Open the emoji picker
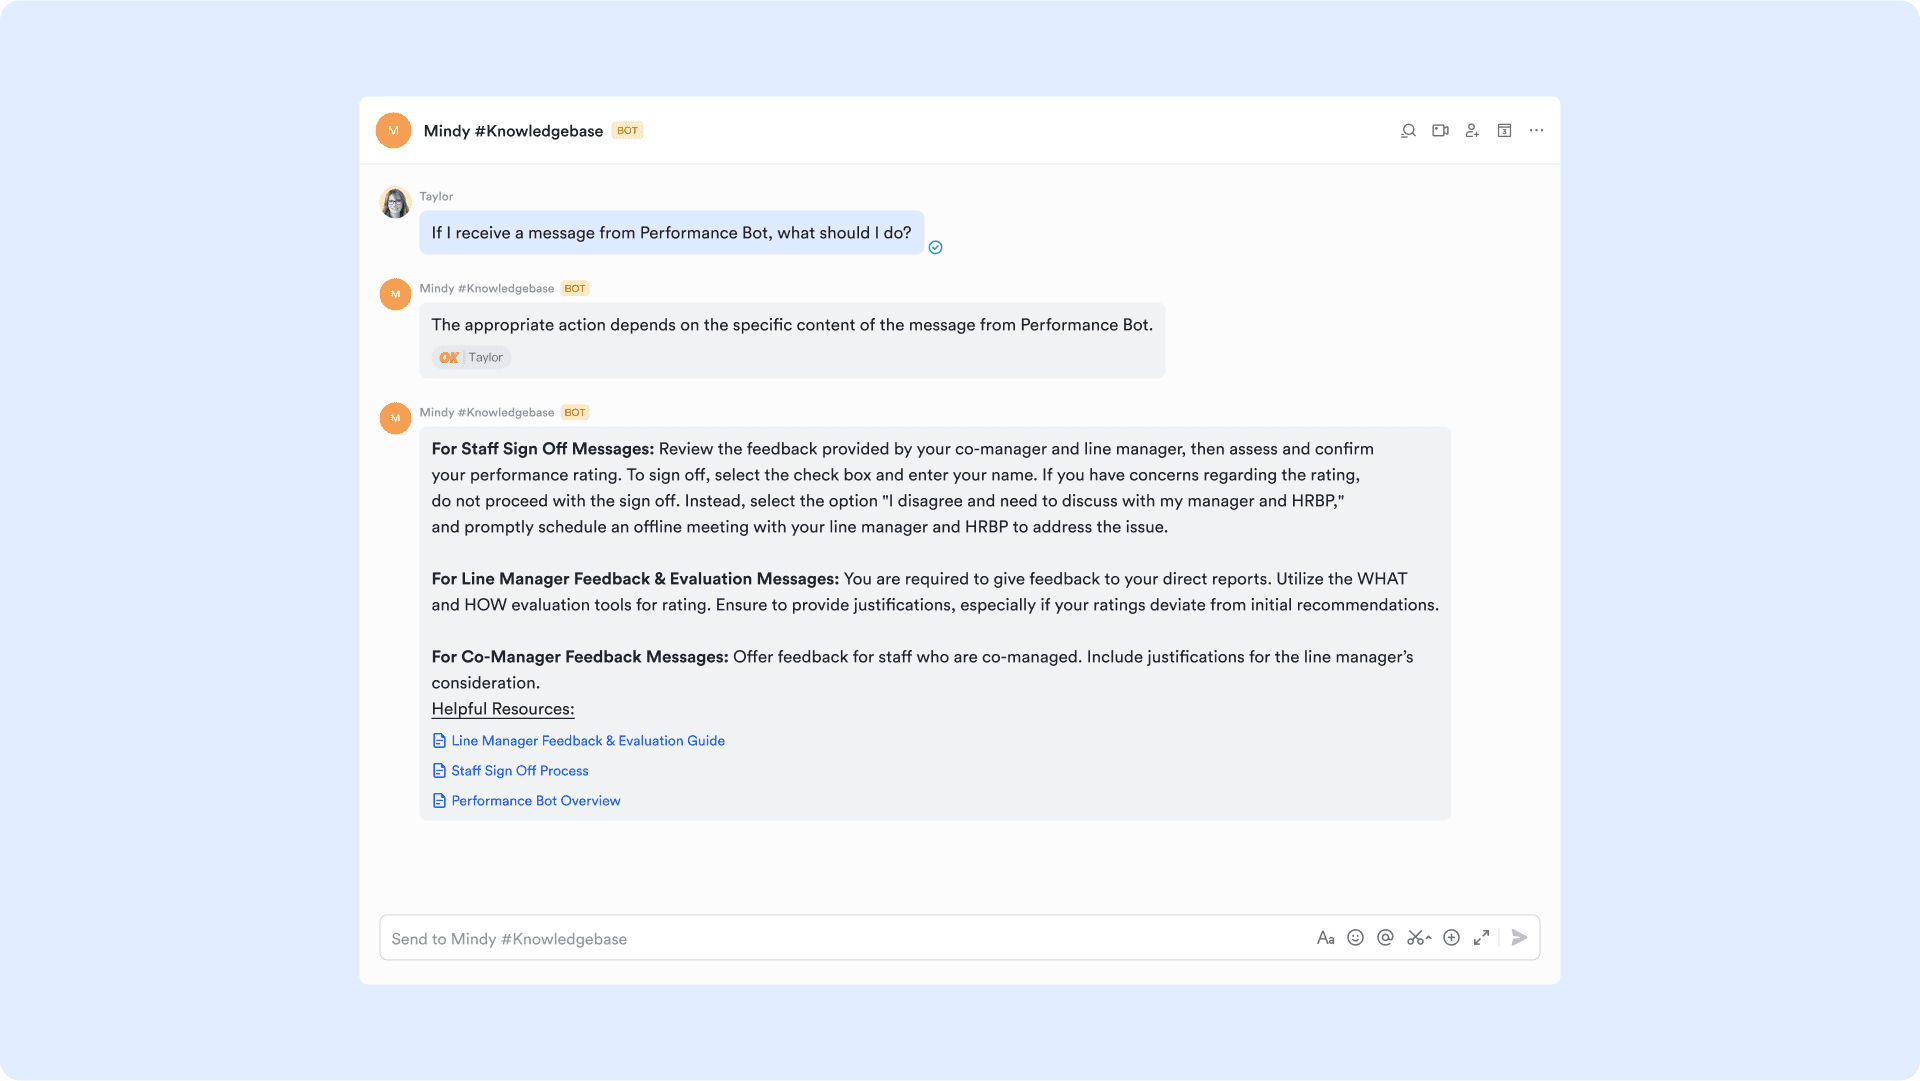Viewport: 1920px width, 1081px height. (x=1355, y=938)
